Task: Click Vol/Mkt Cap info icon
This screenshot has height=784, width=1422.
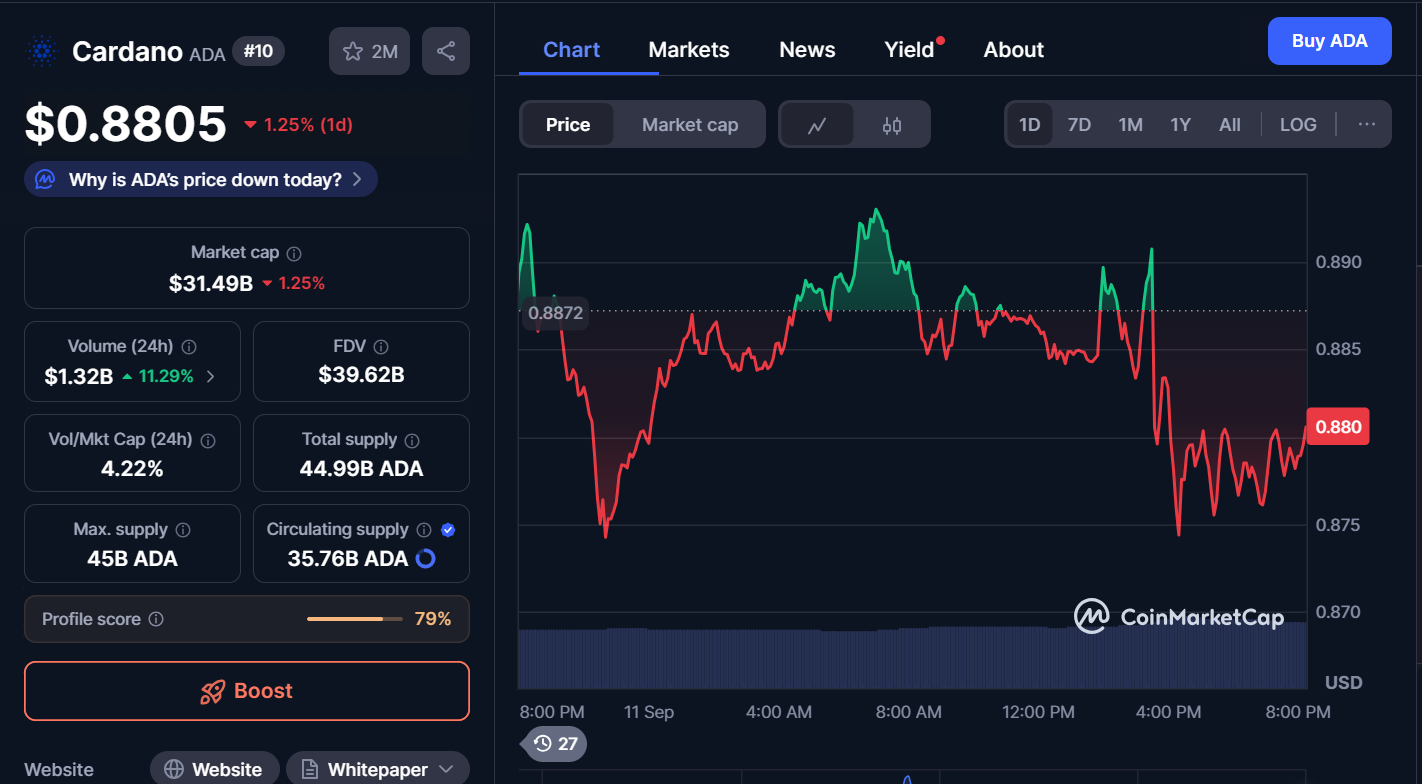Action: [208, 440]
